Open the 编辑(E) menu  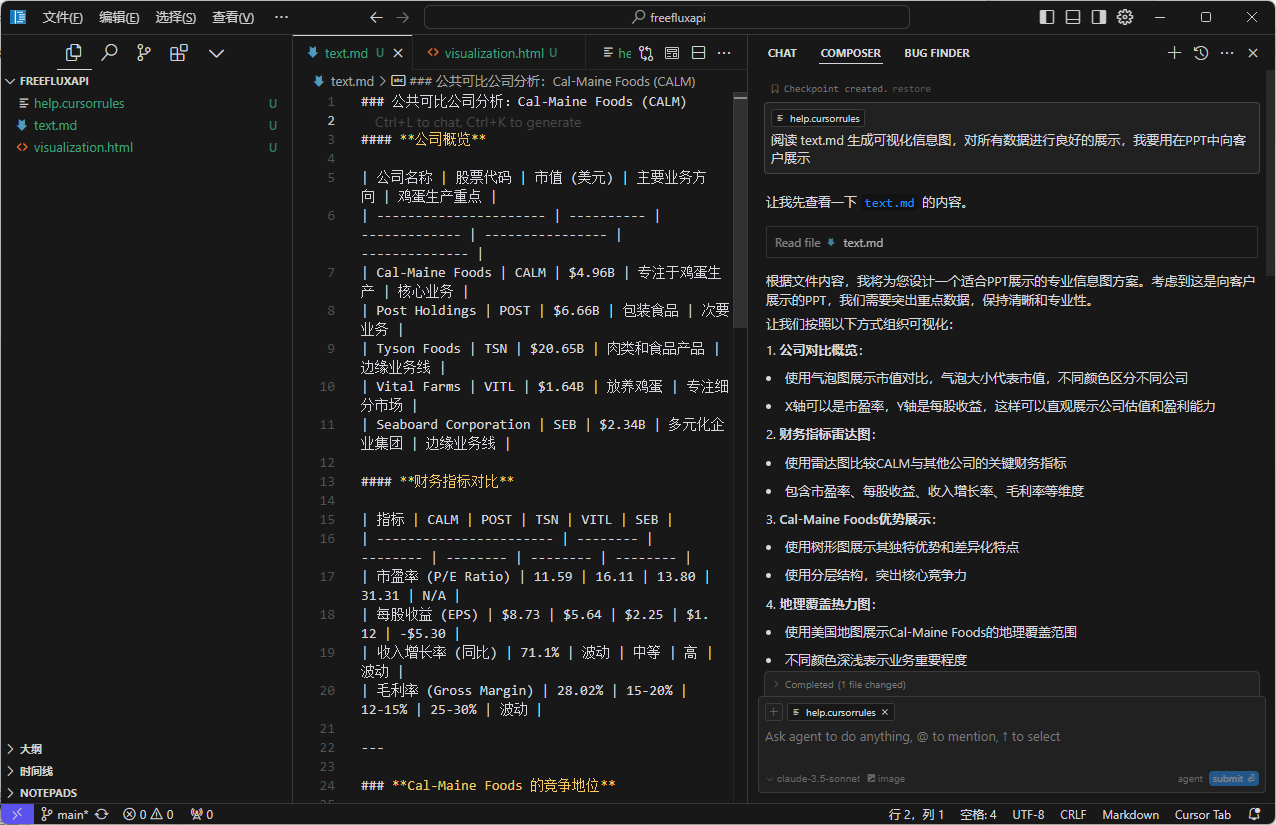[119, 17]
